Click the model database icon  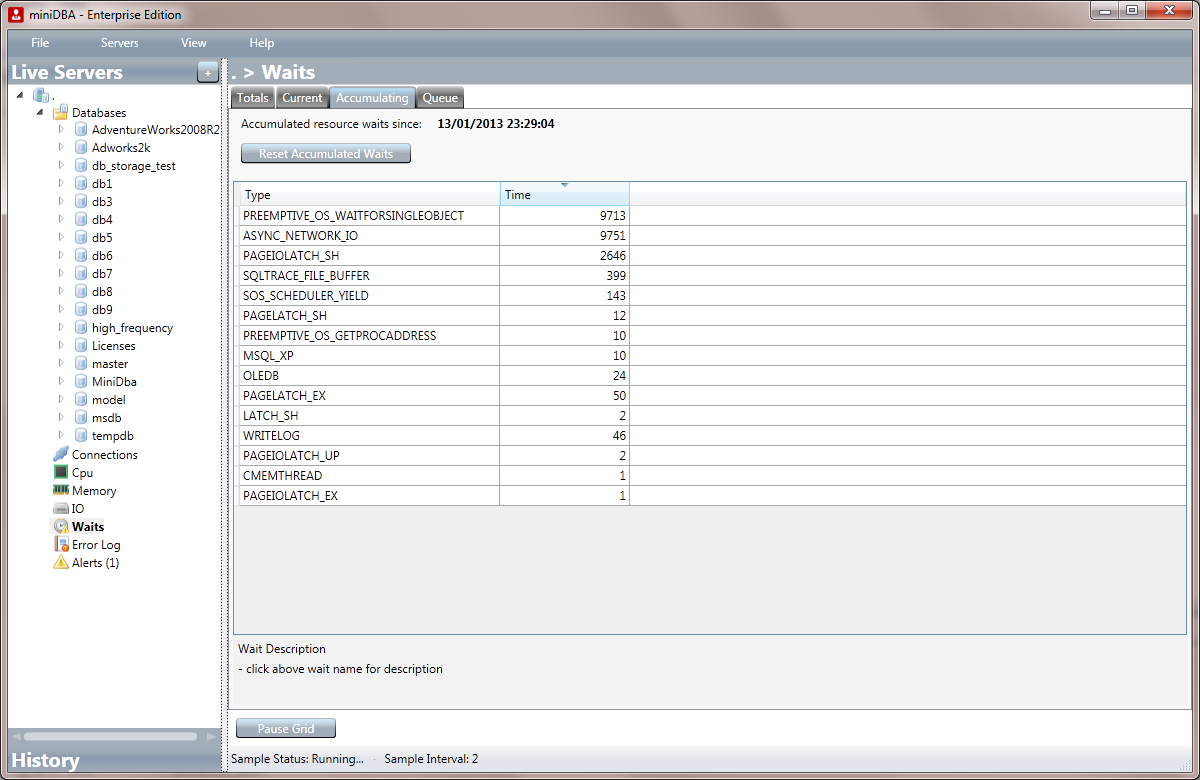81,400
